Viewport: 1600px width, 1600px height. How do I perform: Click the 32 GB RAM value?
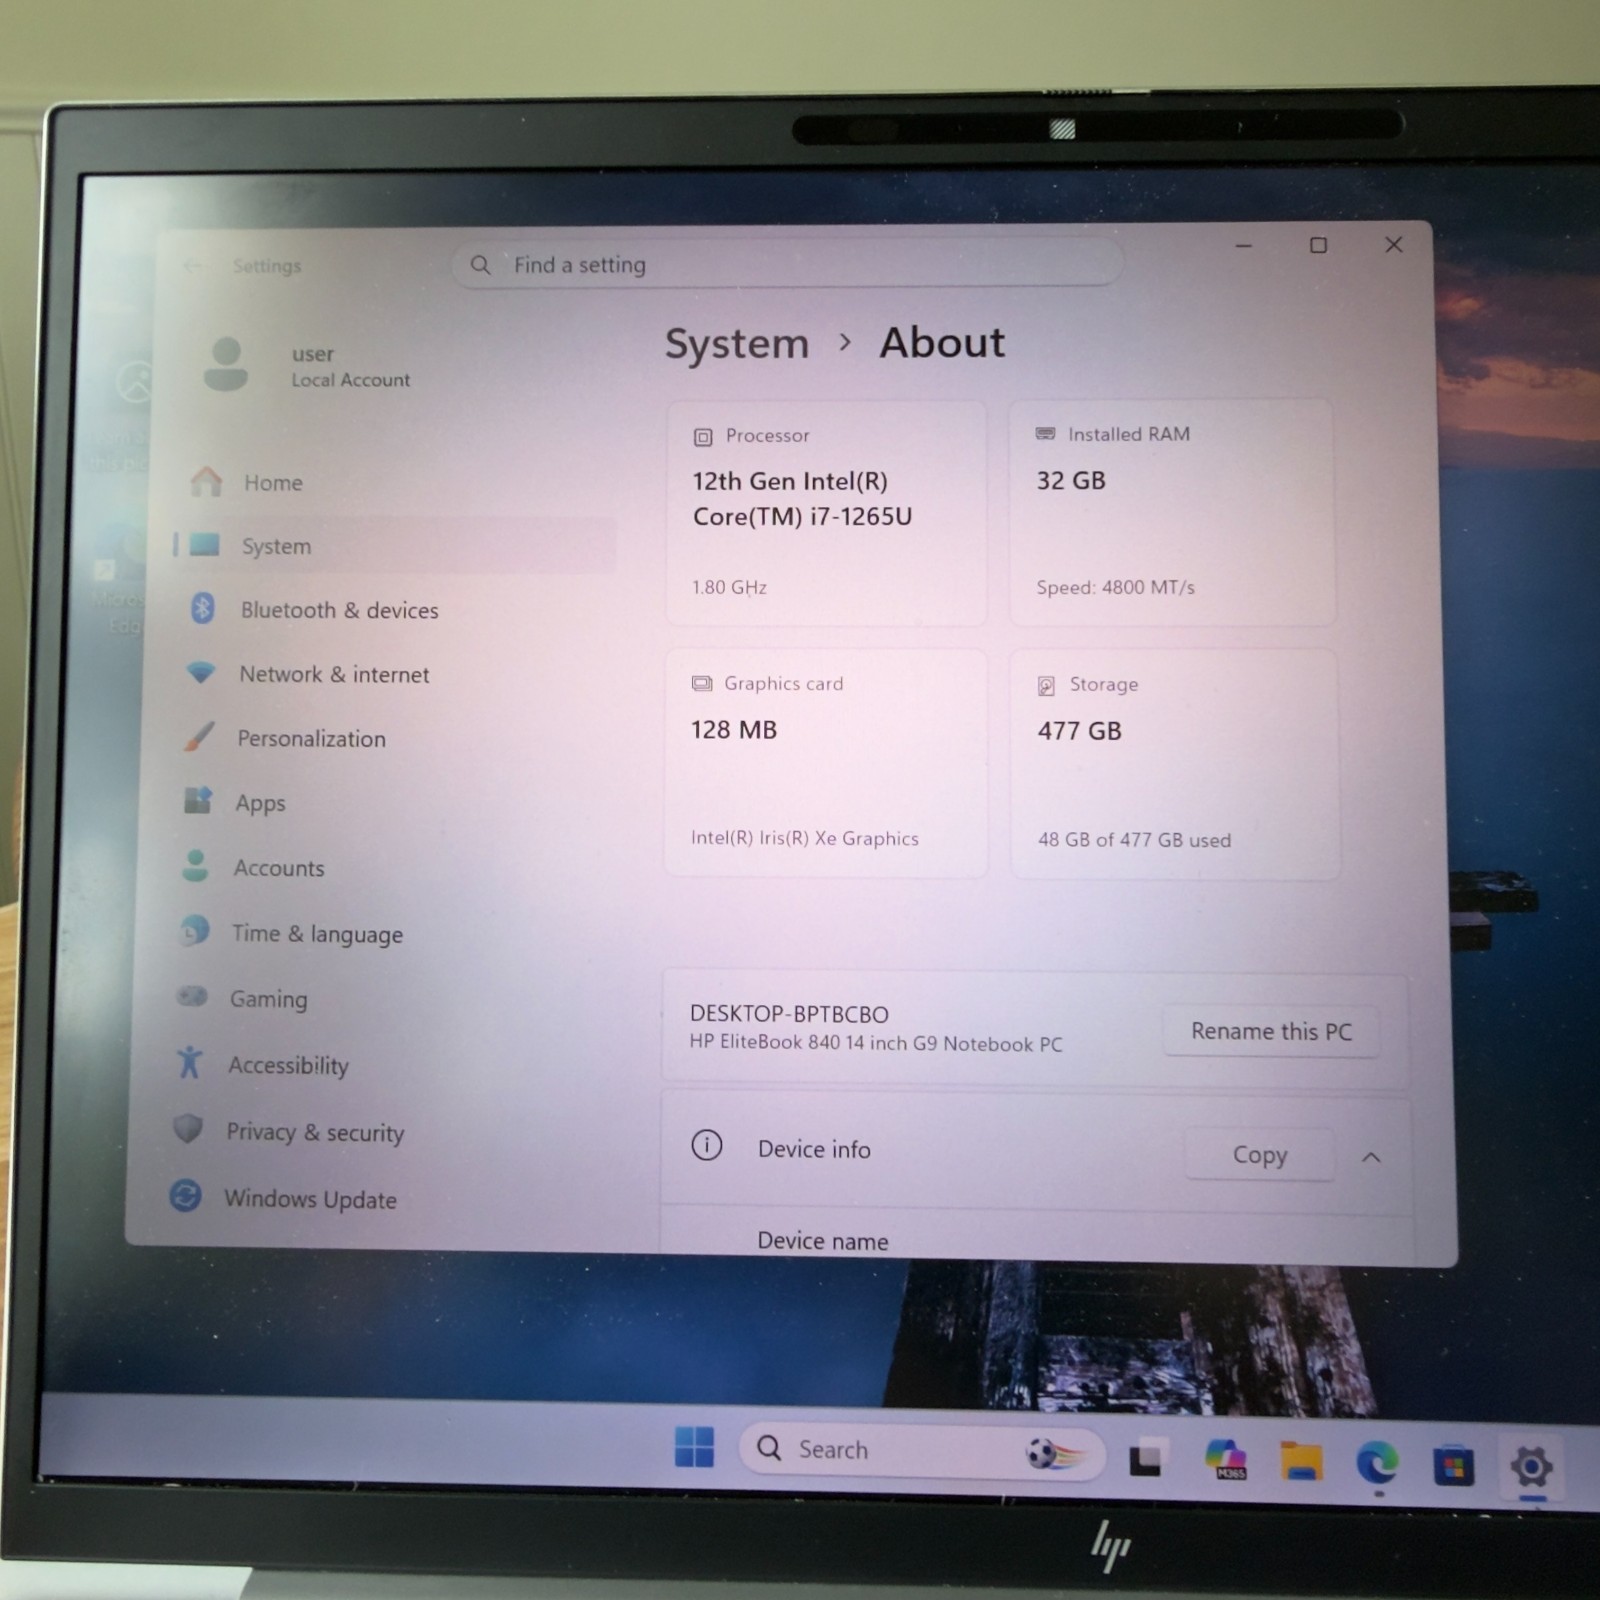[1071, 481]
